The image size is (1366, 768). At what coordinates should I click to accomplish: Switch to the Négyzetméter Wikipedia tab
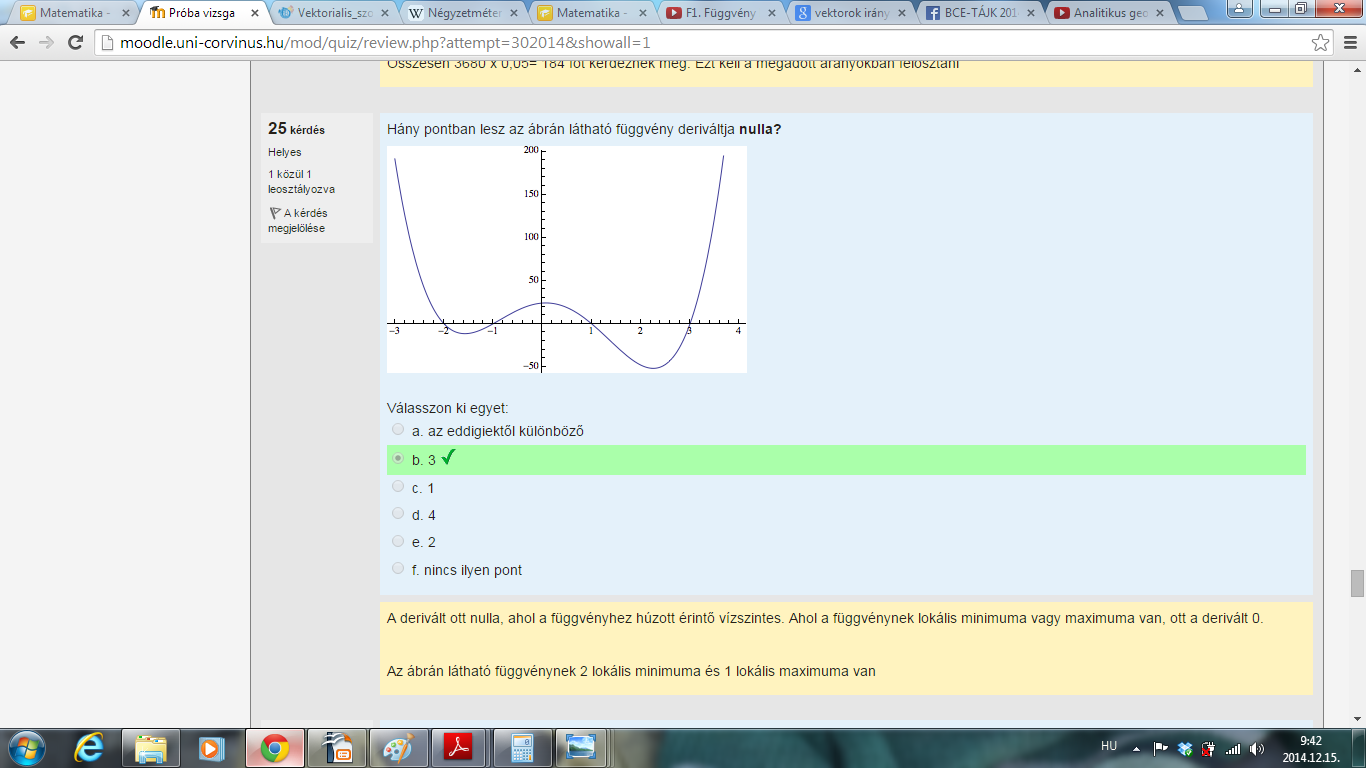(x=463, y=13)
